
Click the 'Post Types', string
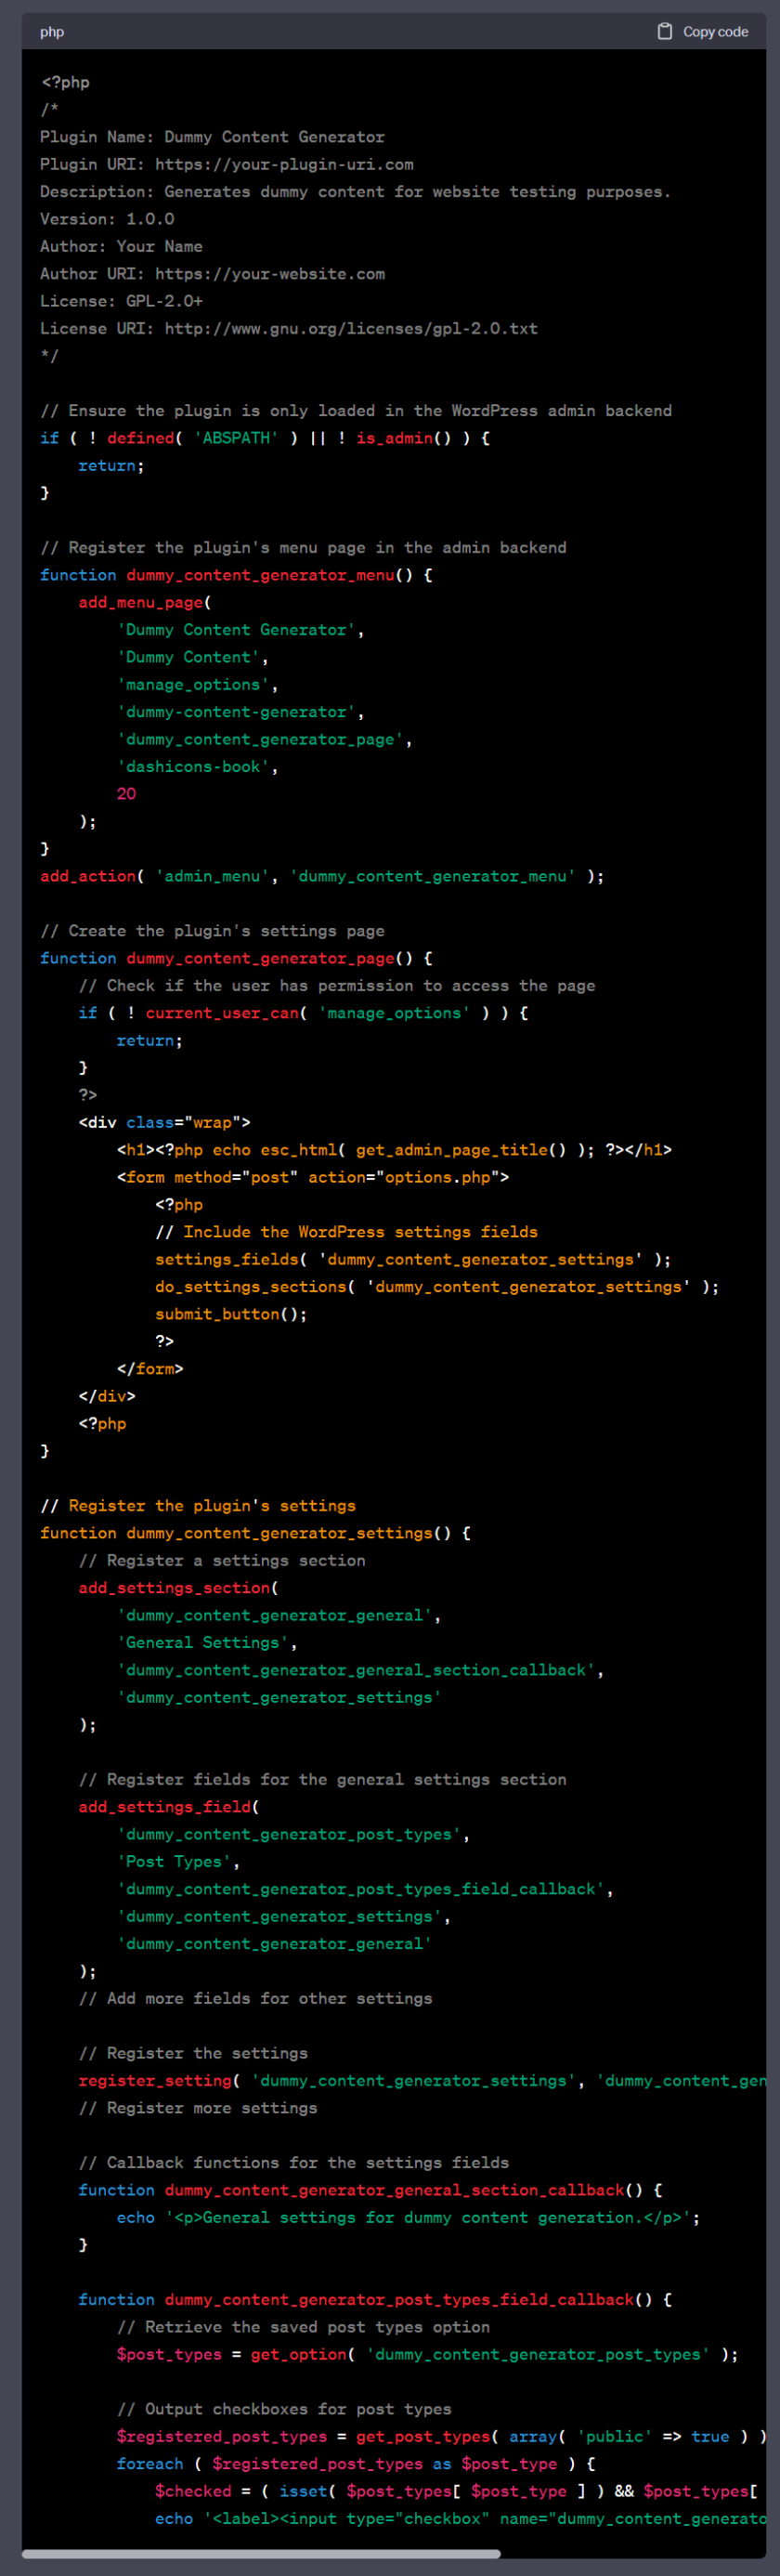pyautogui.click(x=178, y=1862)
